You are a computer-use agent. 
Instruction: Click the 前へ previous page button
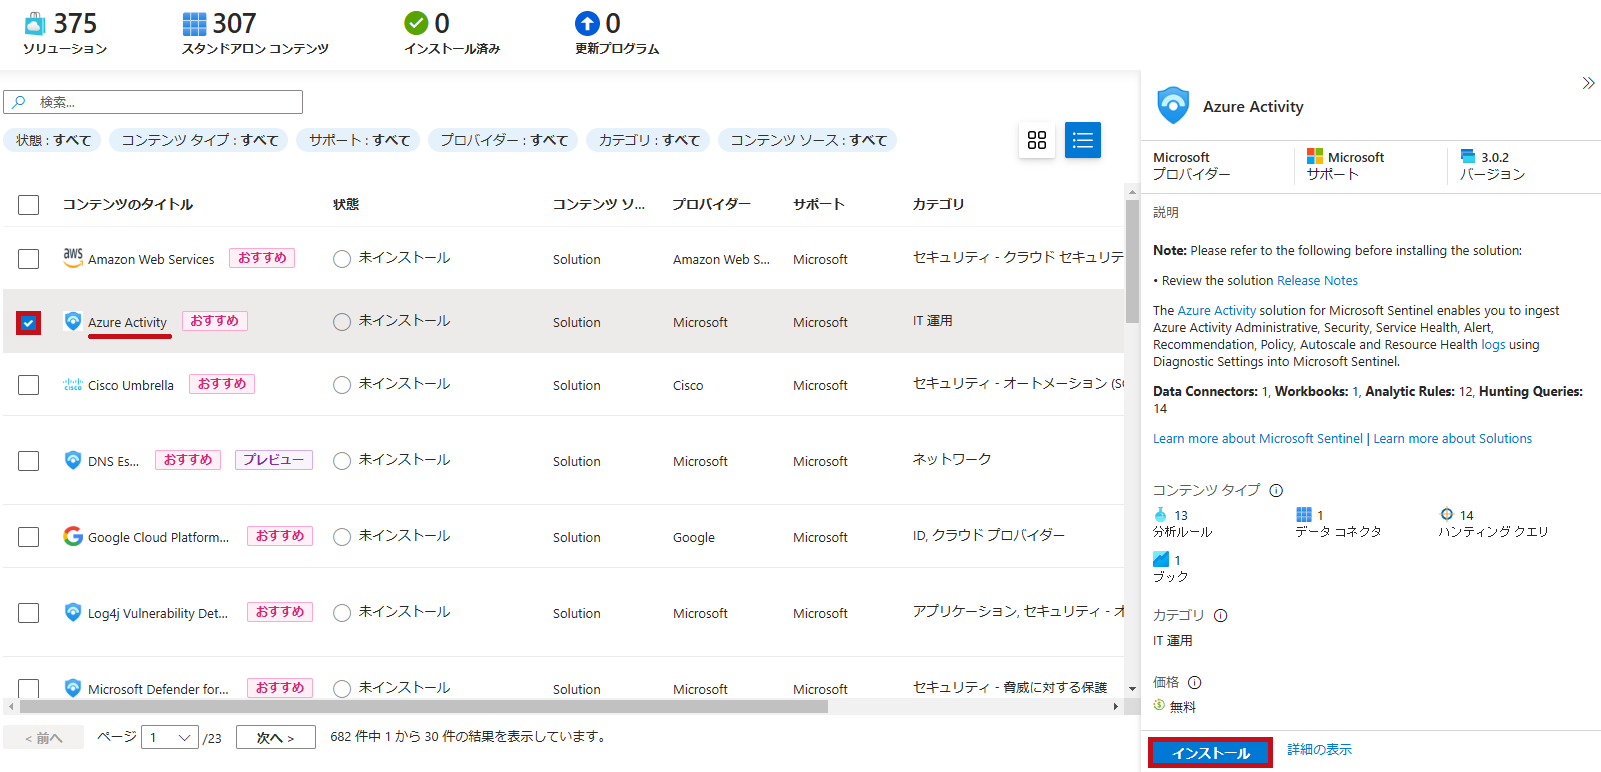tap(44, 738)
